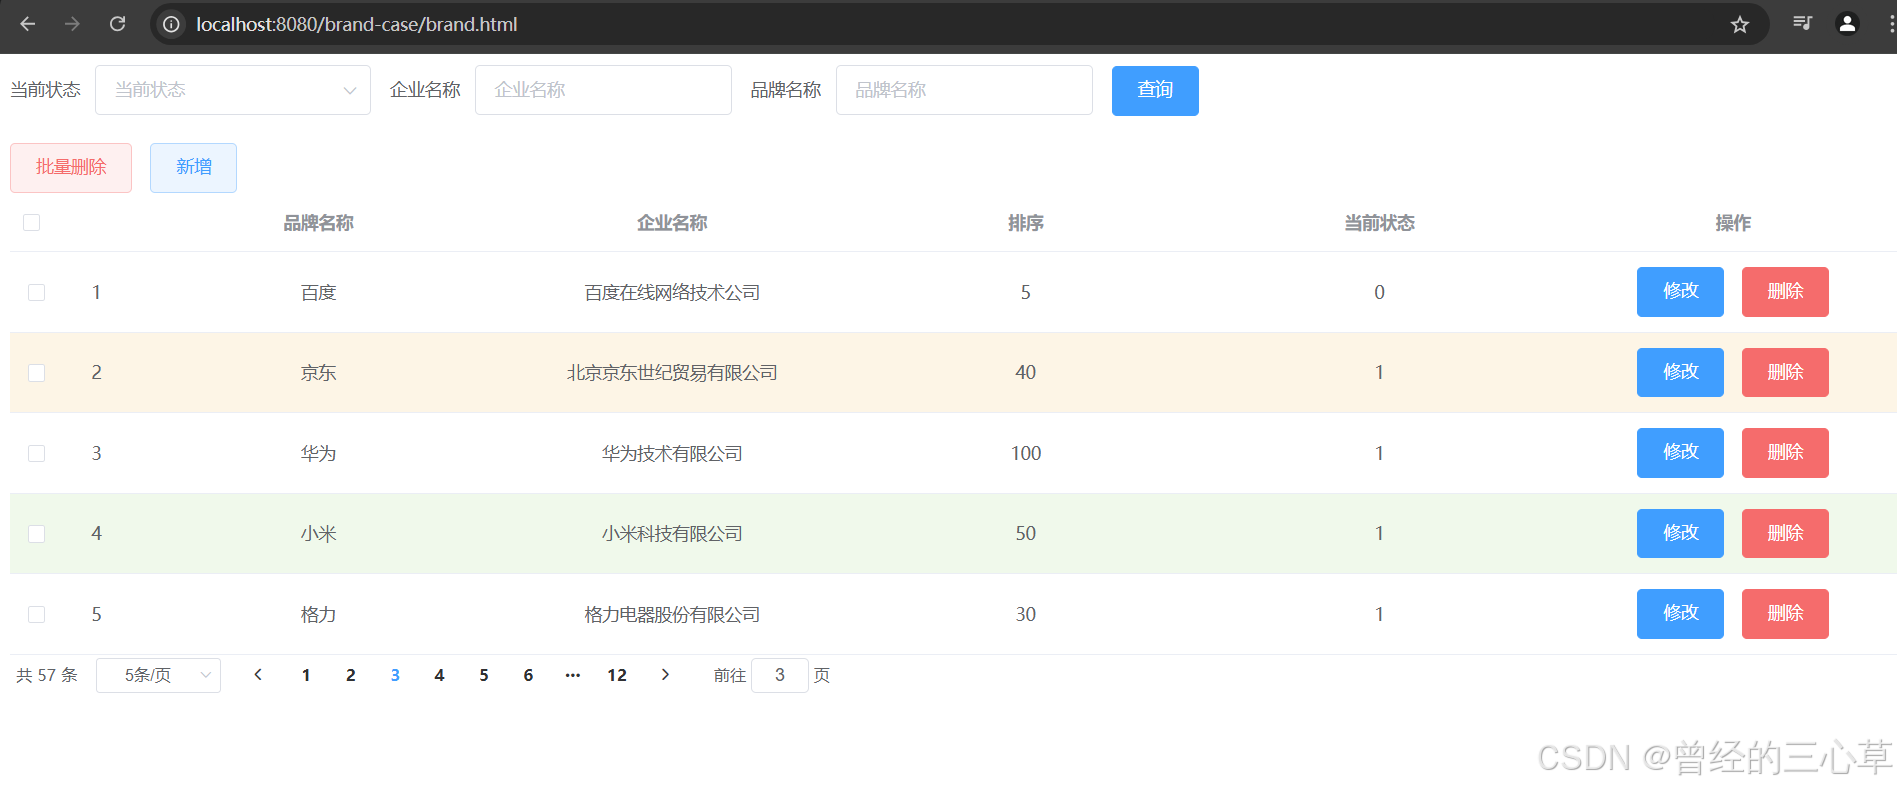Viewport: 1897px width, 790px height.
Task: Click the 当前状态 column header
Action: [1379, 223]
